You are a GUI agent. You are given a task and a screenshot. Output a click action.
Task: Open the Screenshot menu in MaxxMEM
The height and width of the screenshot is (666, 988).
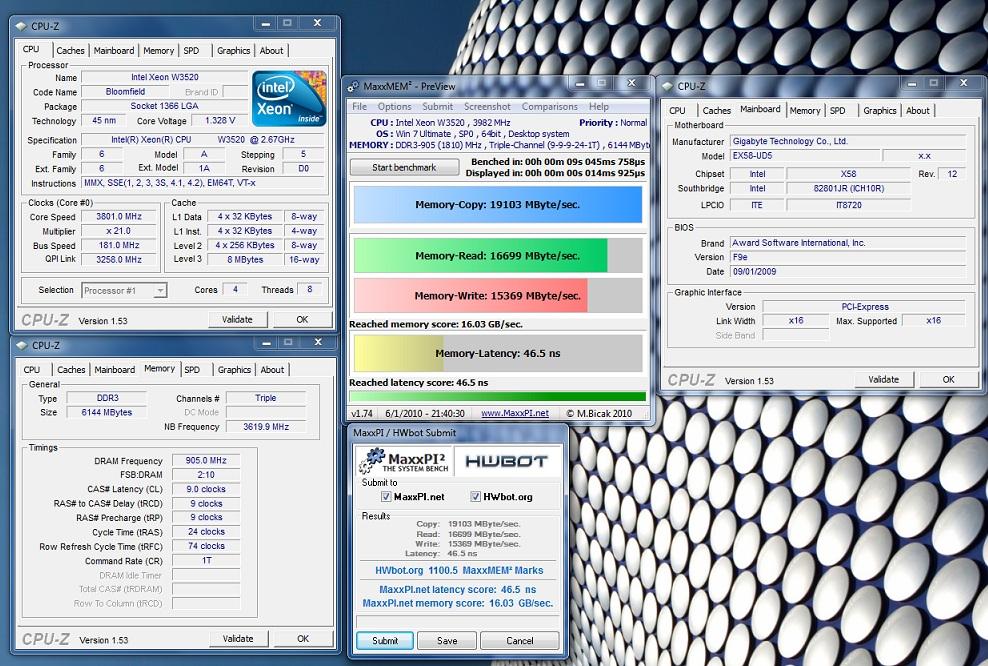(487, 106)
